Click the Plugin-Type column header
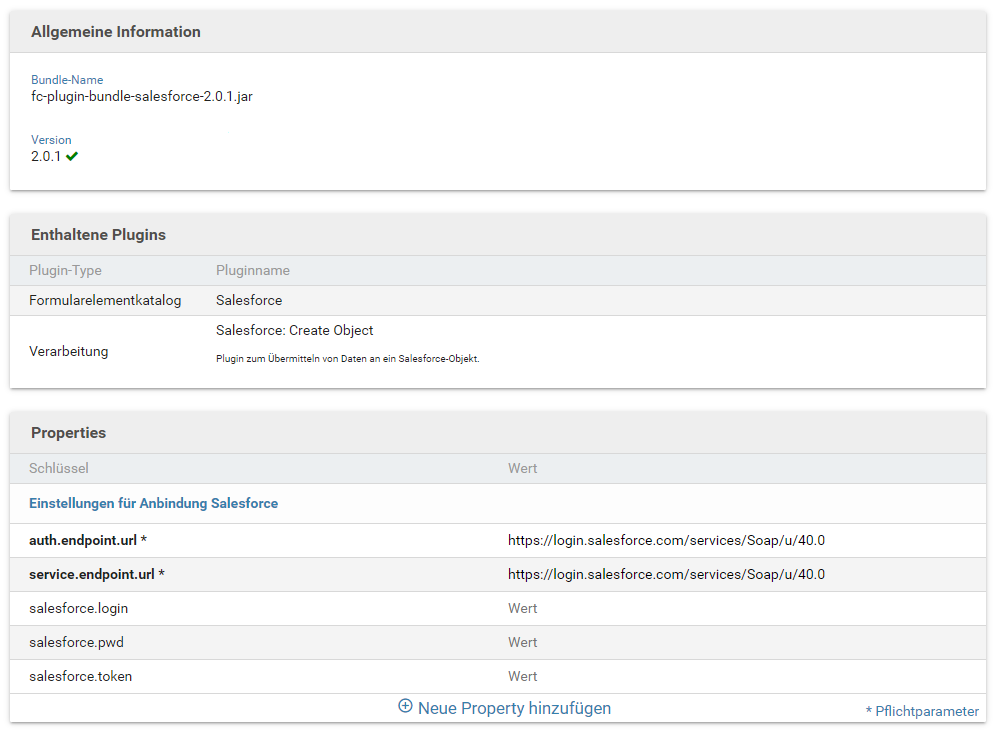The width and height of the screenshot is (1000, 730). point(65,270)
